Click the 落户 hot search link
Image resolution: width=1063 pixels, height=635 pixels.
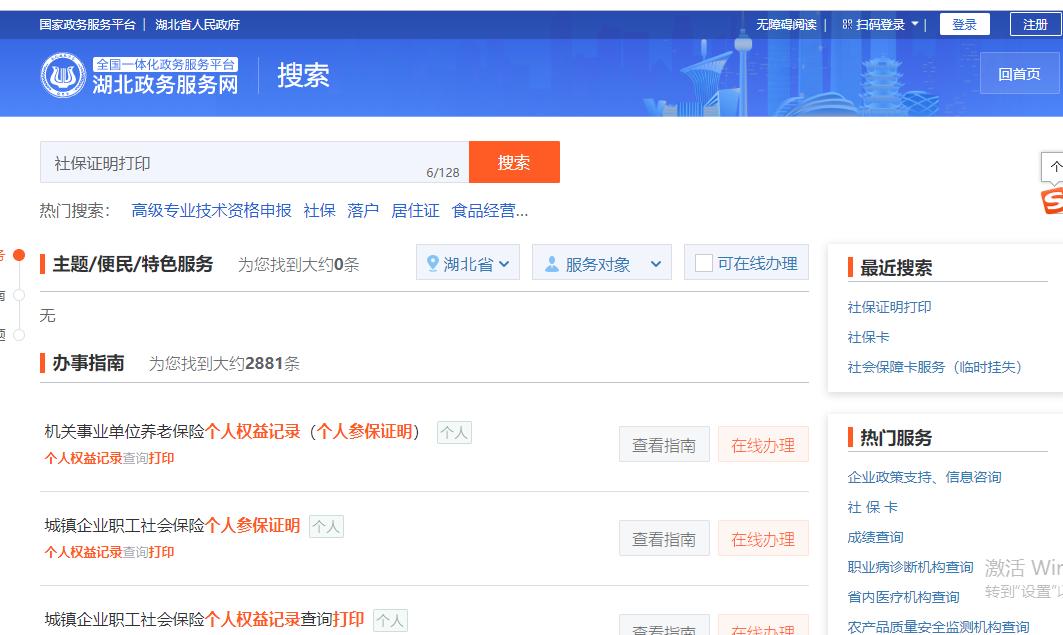363,210
